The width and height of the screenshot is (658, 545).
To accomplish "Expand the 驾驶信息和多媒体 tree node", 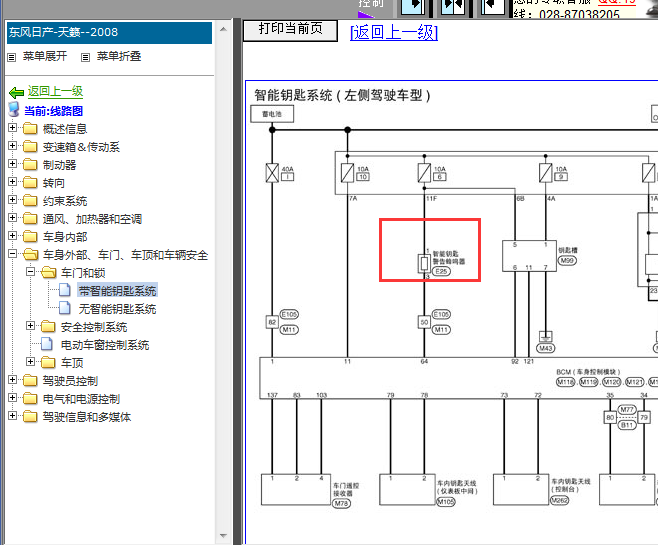I will [13, 416].
